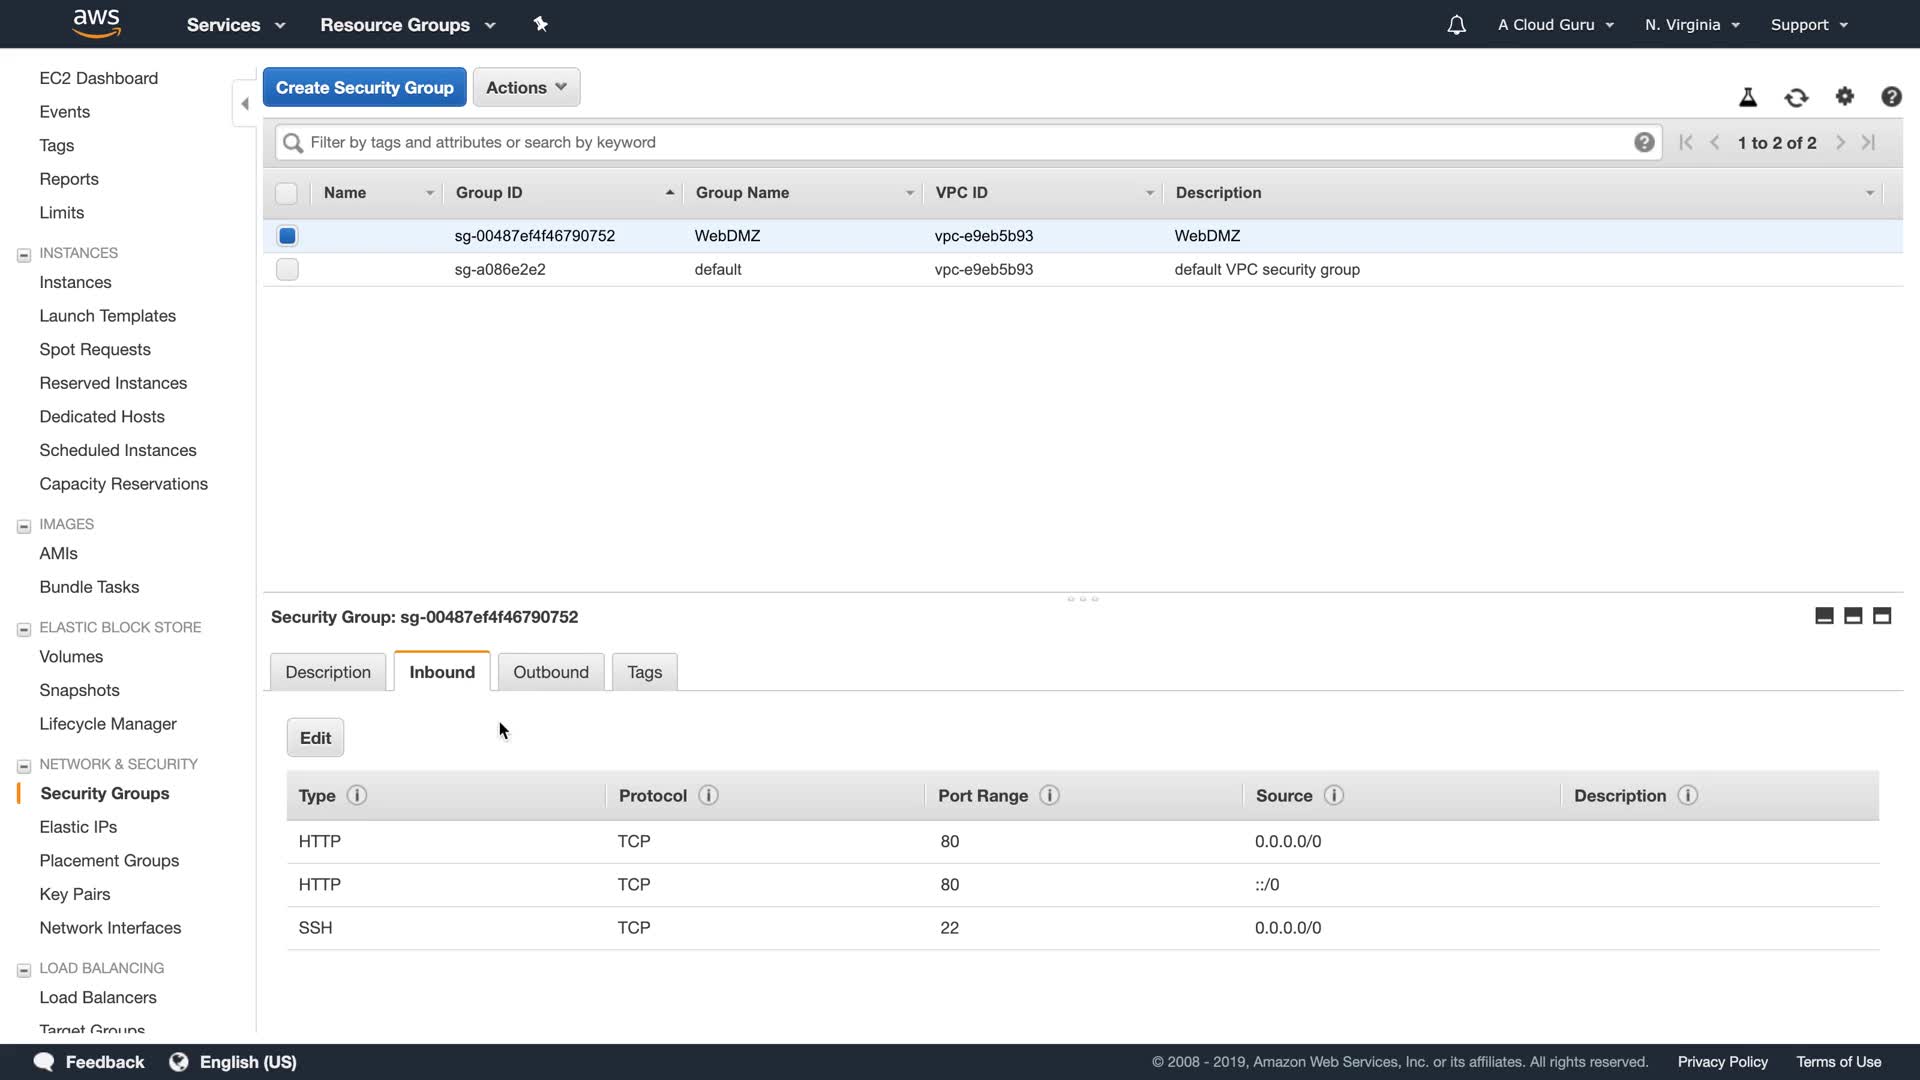This screenshot has height=1080, width=1920.
Task: Check the default security group checkbox
Action: tap(287, 269)
